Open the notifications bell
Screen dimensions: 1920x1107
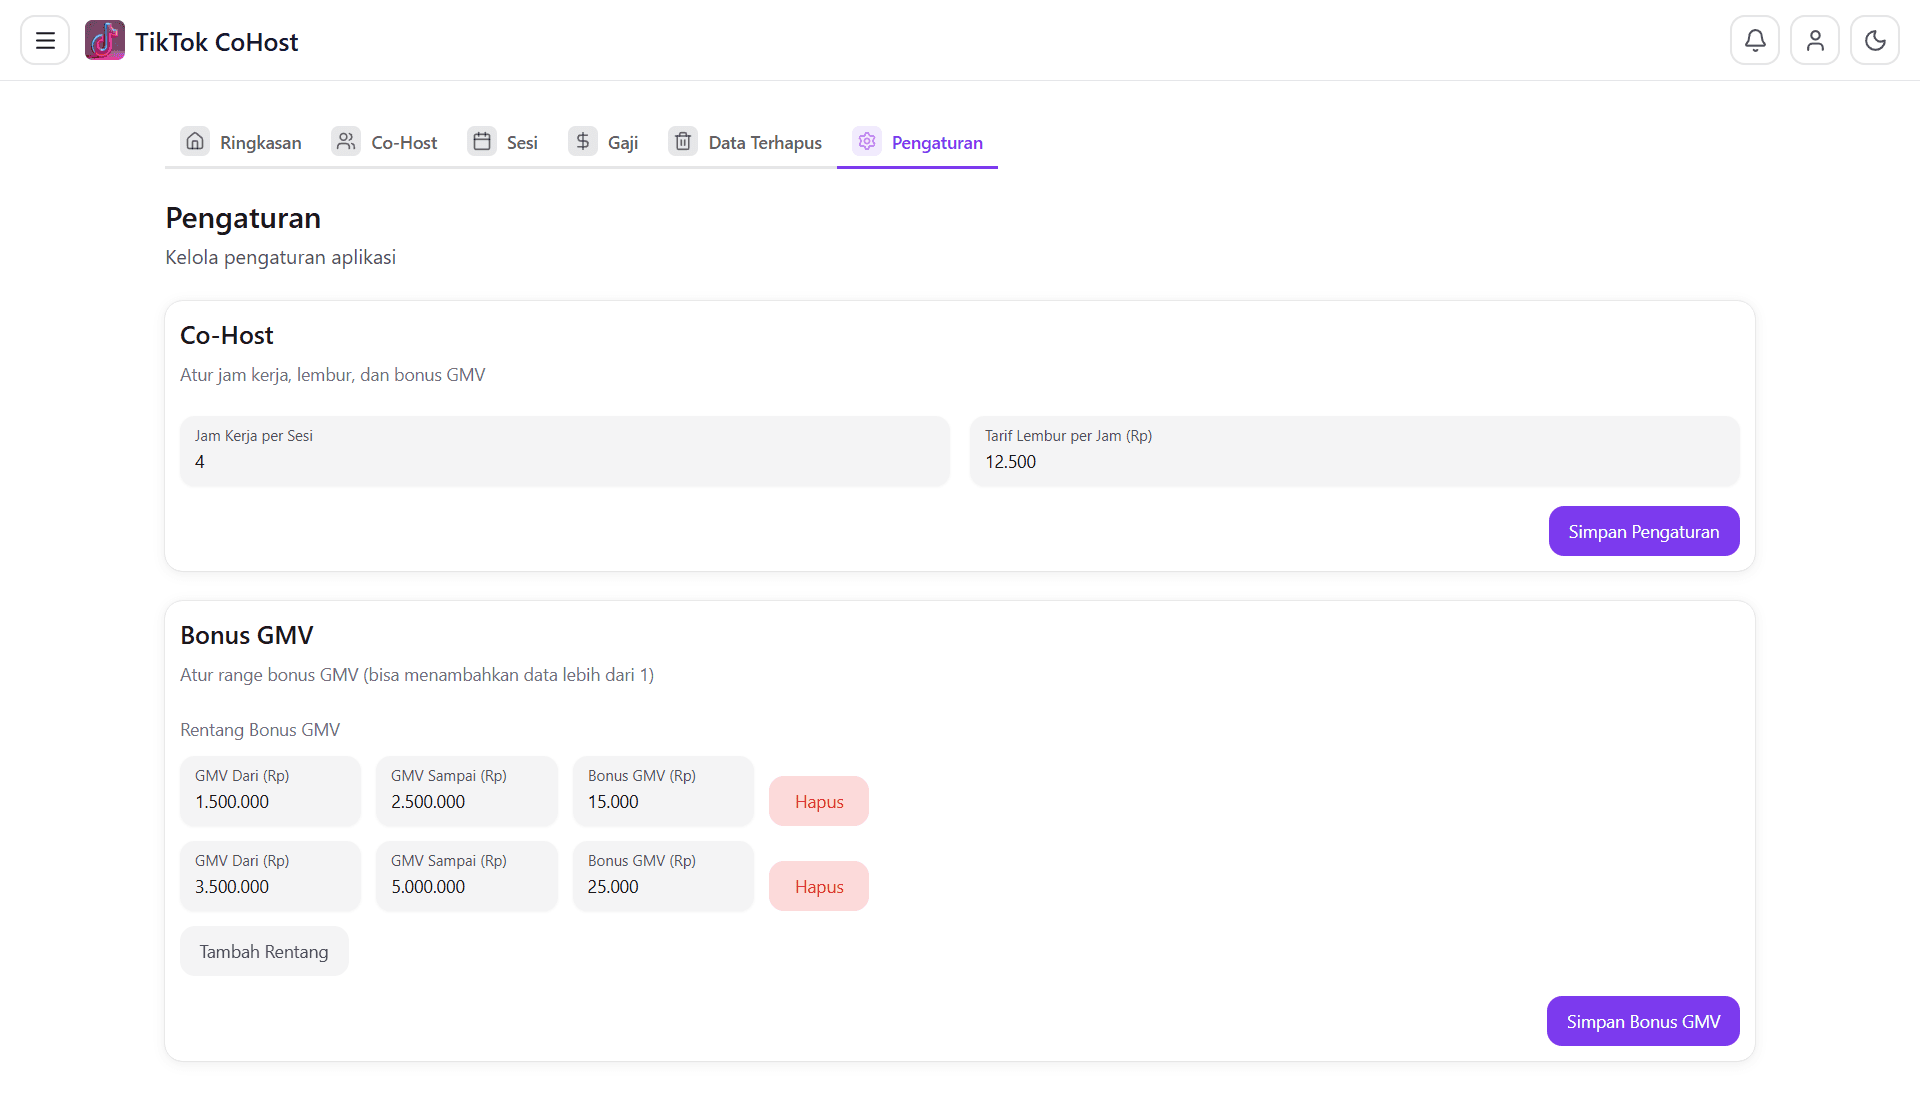[x=1755, y=40]
